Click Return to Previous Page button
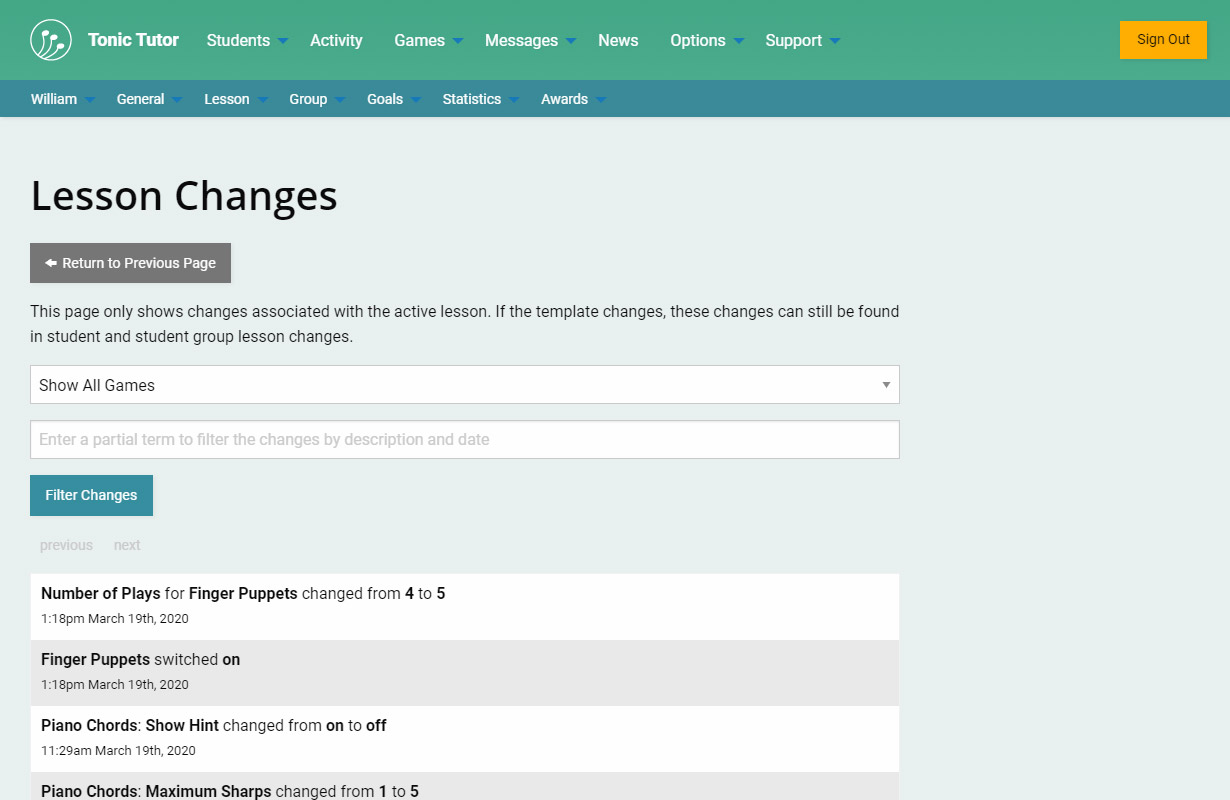This screenshot has width=1230, height=800. point(131,263)
